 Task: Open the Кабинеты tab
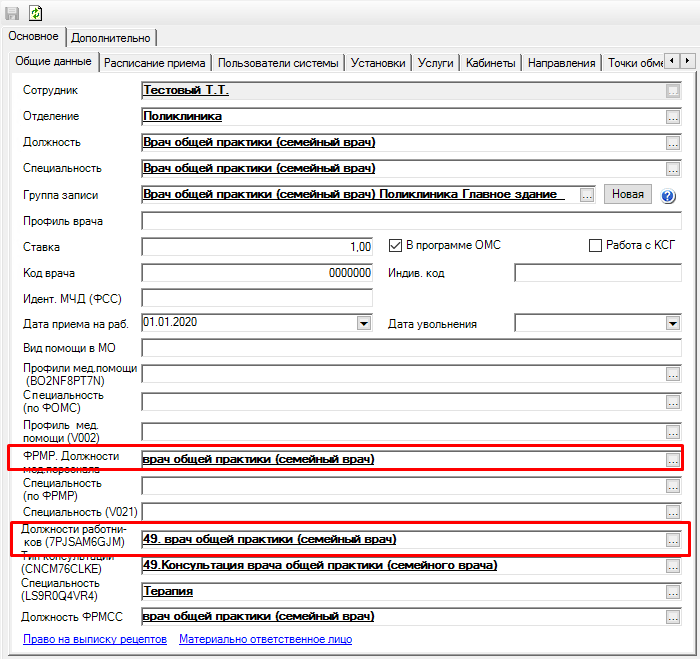[491, 63]
